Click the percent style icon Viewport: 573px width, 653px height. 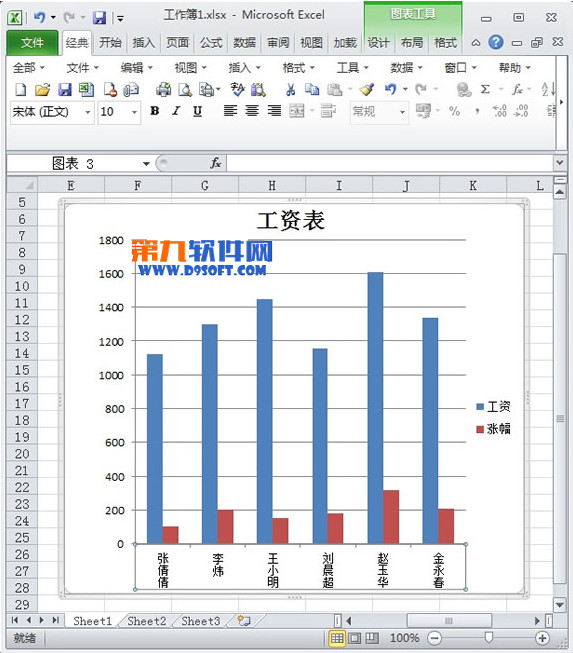click(454, 111)
